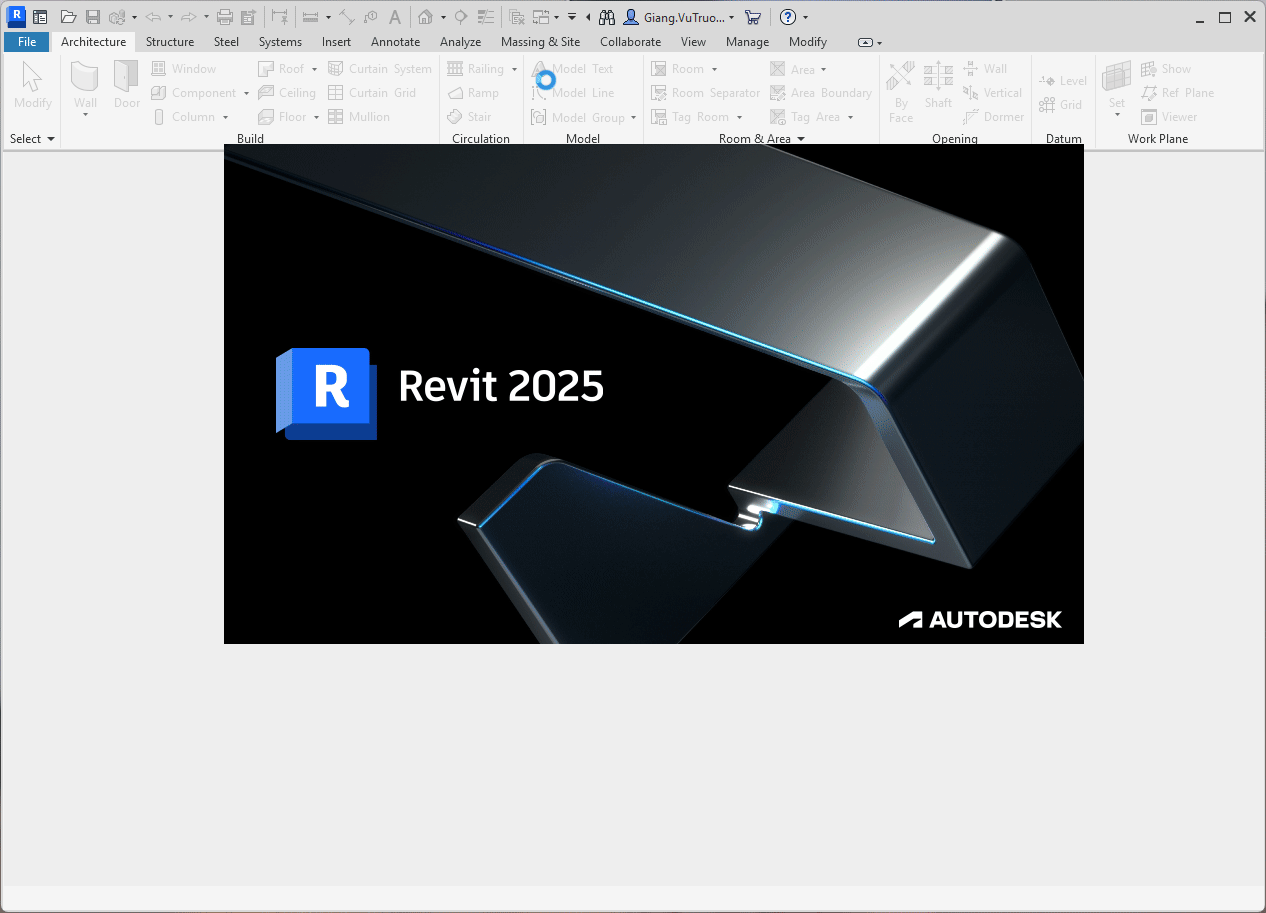Image resolution: width=1266 pixels, height=913 pixels.
Task: Click the Ref Plane tool
Action: 1177,93
